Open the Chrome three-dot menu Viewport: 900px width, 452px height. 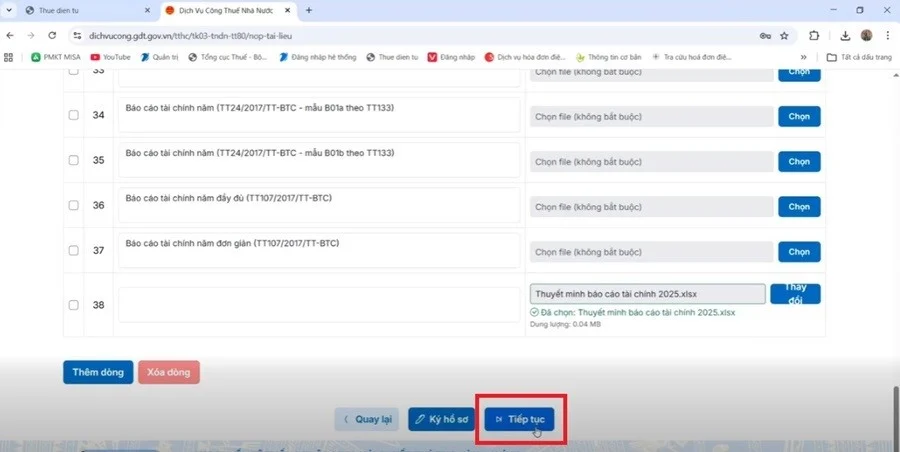[x=888, y=35]
